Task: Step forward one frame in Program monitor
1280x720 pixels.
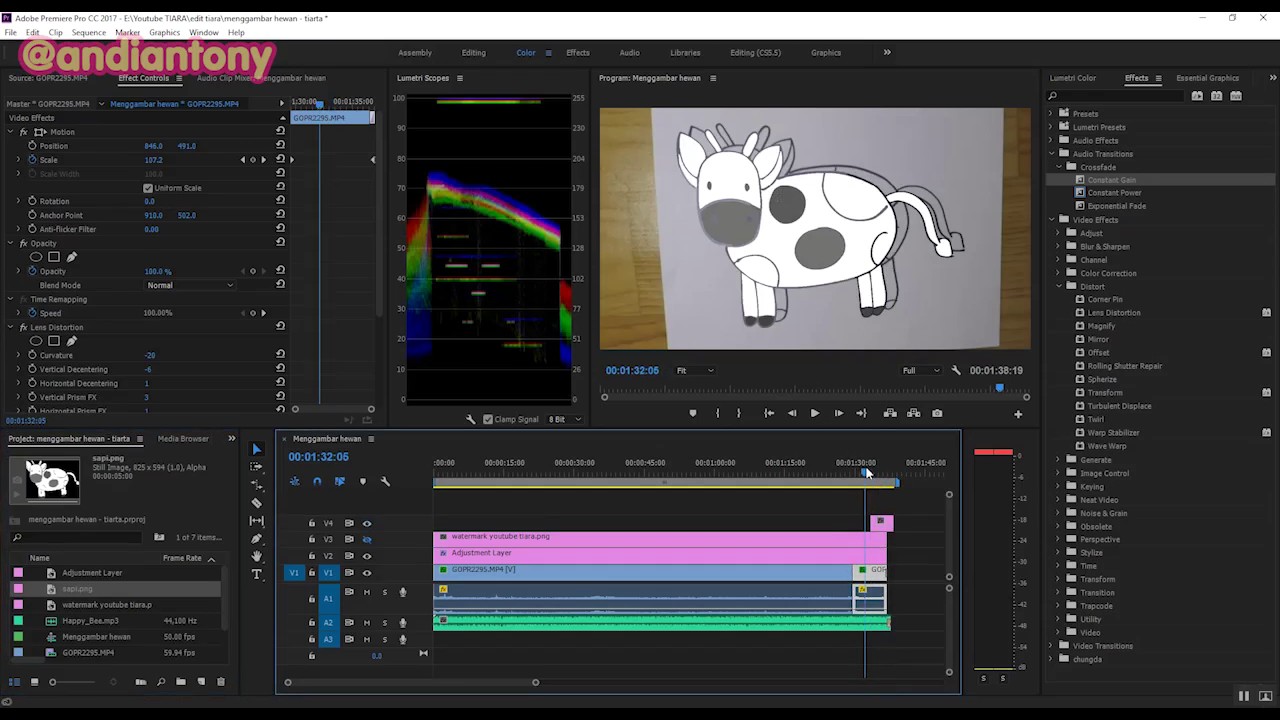Action: click(x=838, y=413)
